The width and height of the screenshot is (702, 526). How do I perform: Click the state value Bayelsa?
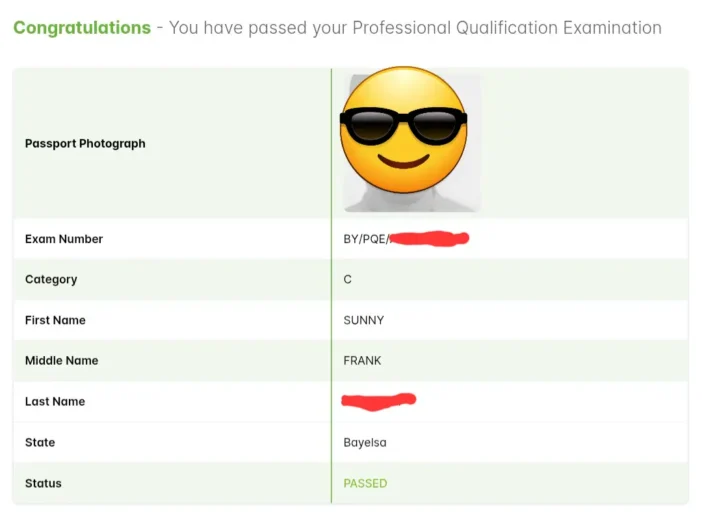[365, 443]
